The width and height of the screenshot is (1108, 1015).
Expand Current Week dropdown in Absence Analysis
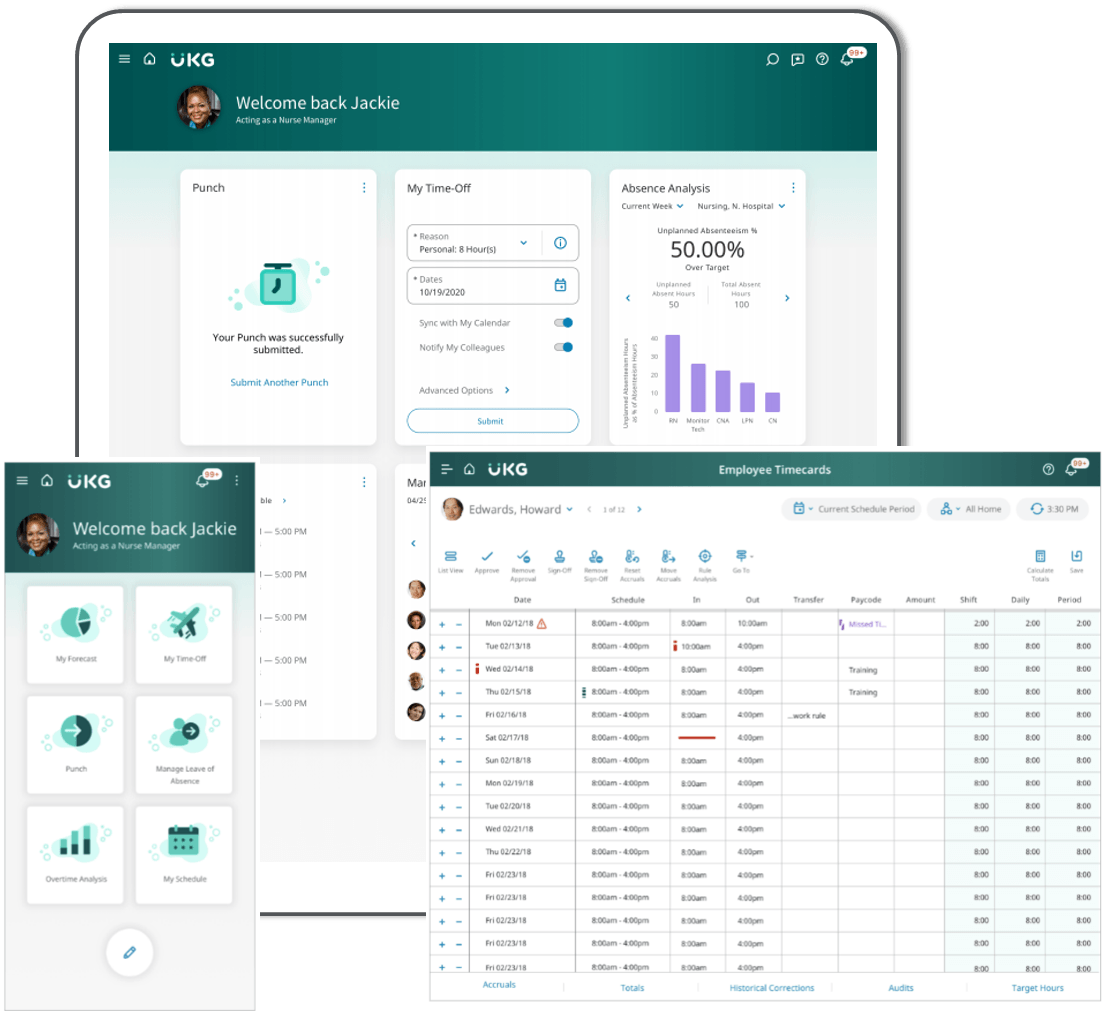[x=652, y=206]
